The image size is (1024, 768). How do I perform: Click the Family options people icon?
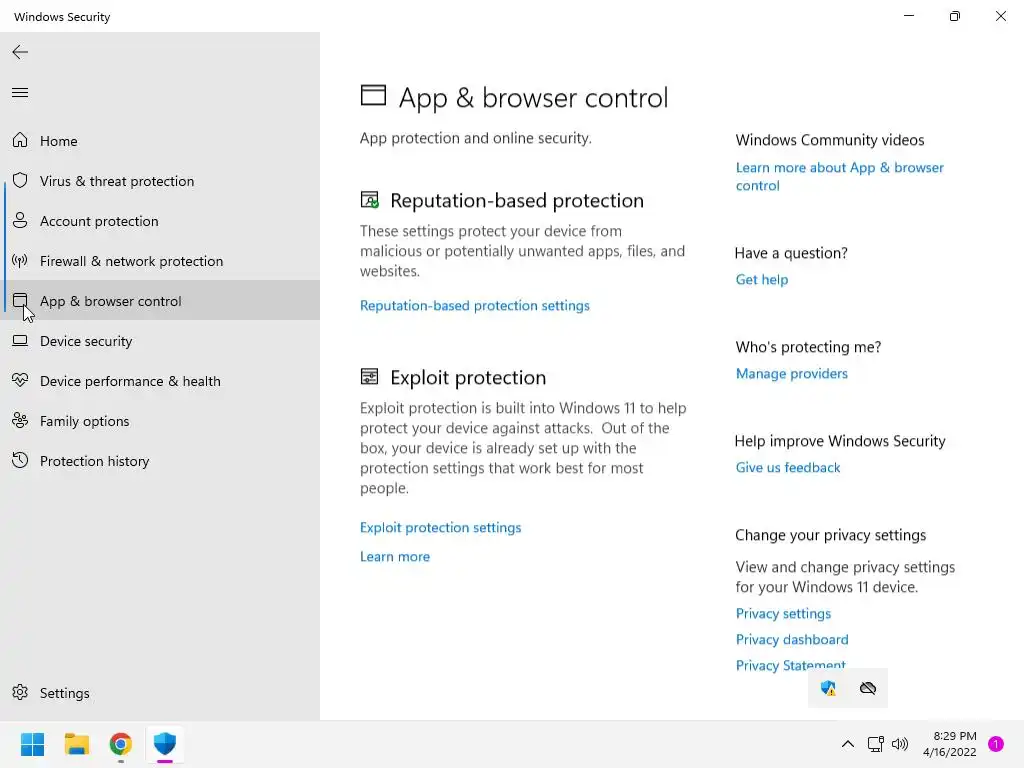tap(20, 421)
